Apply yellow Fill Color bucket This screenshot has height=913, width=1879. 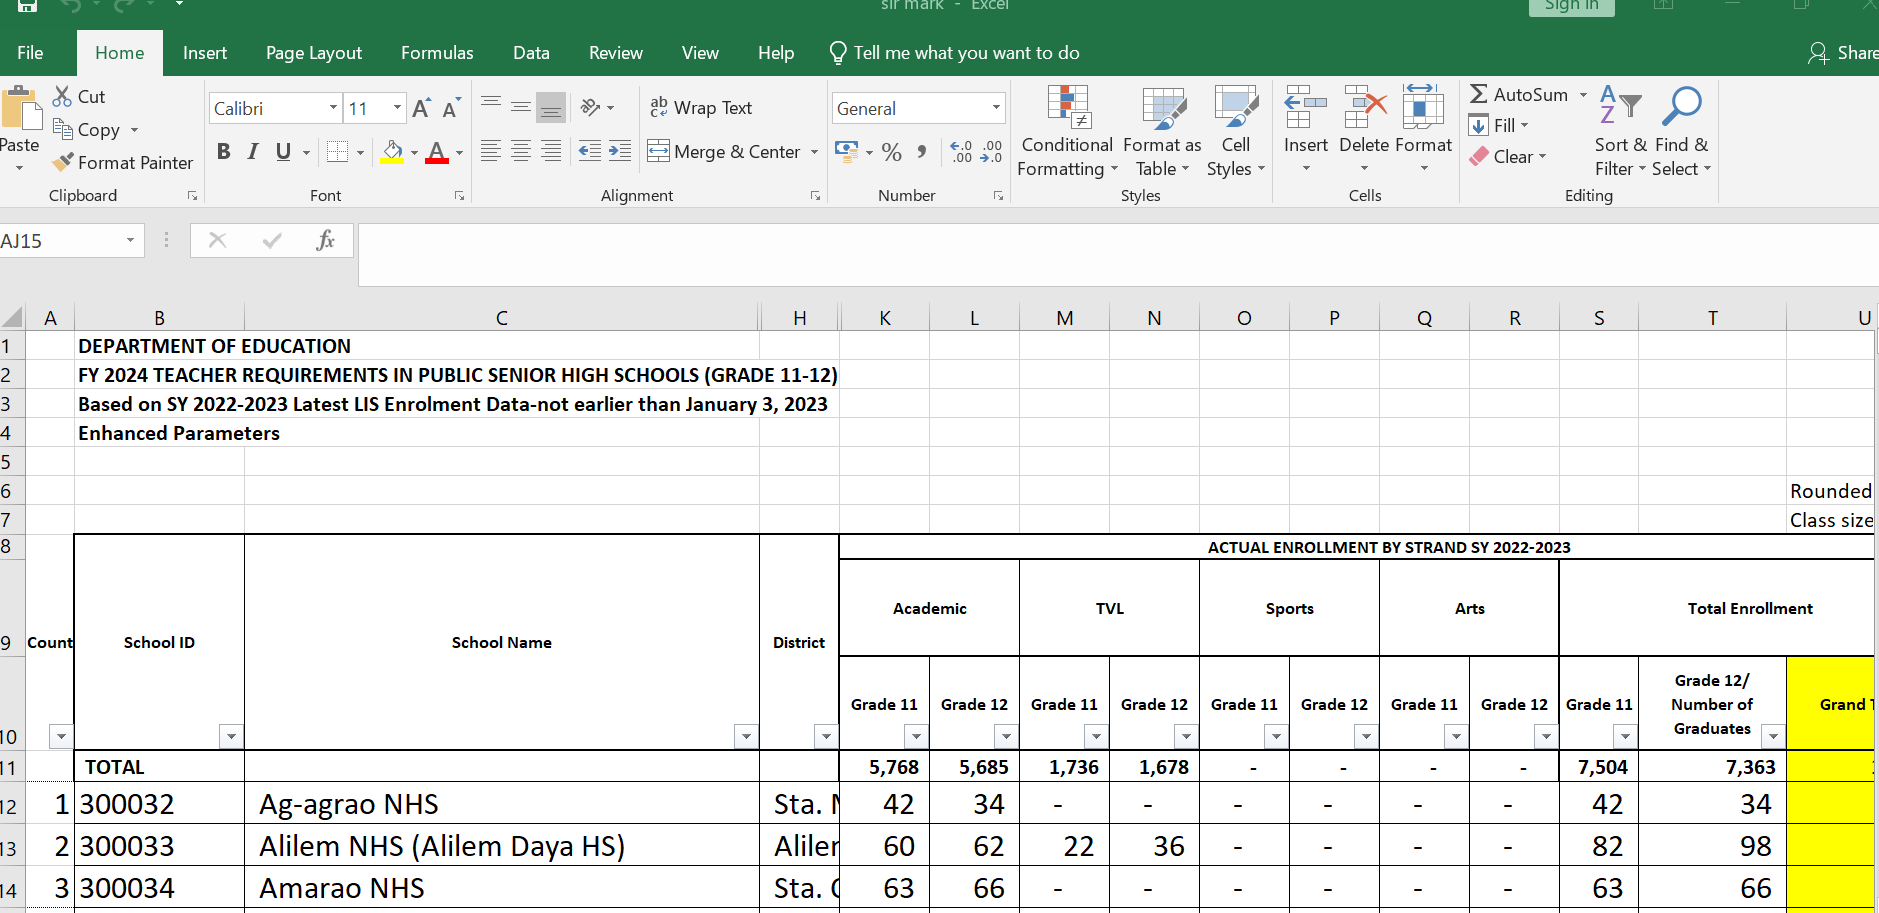[x=392, y=152]
